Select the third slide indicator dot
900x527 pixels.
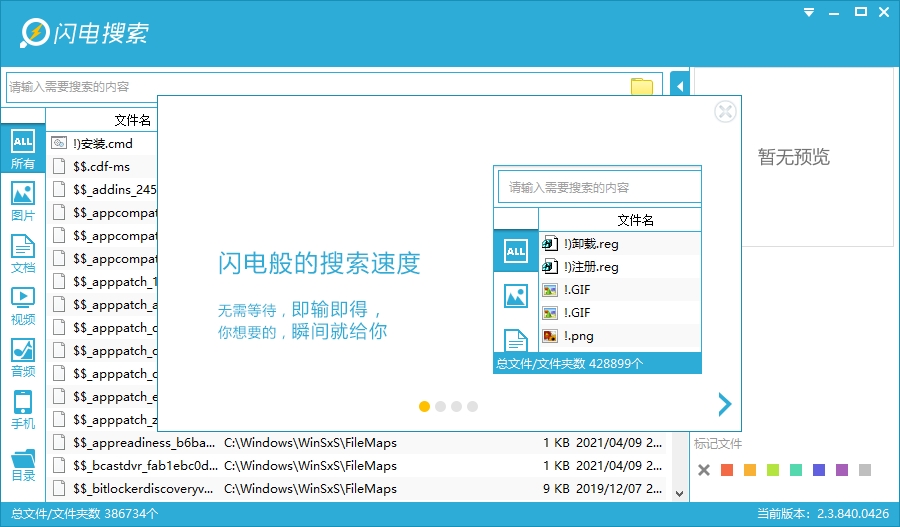click(x=456, y=406)
